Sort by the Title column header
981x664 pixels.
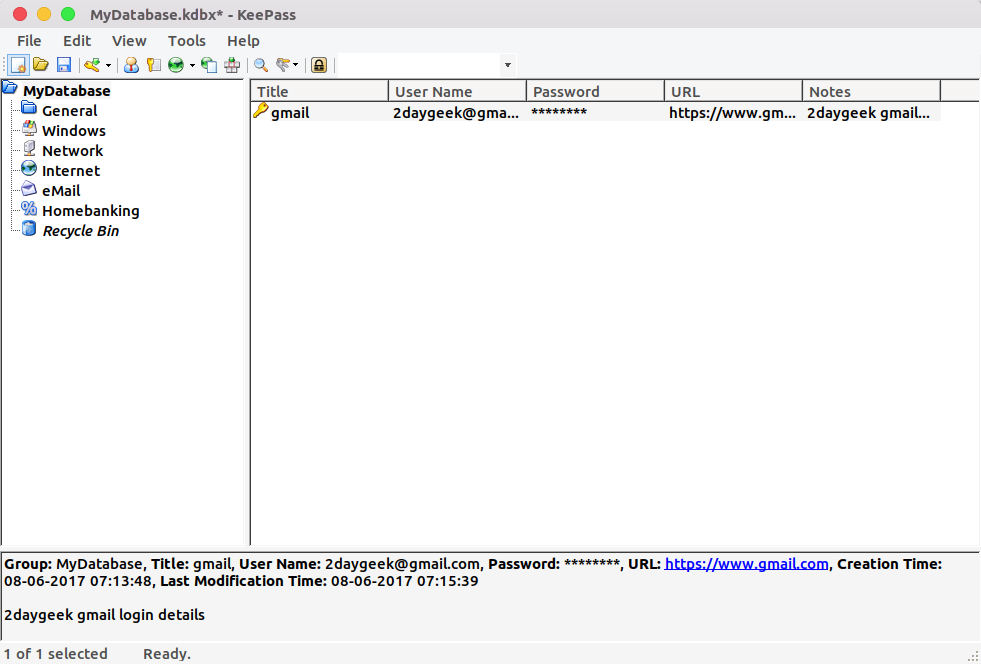point(320,91)
